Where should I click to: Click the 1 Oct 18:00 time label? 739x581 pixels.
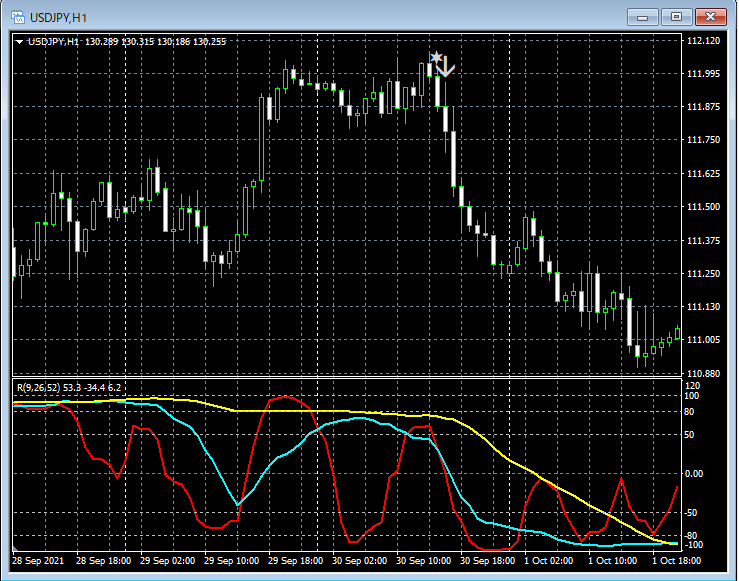[676, 561]
